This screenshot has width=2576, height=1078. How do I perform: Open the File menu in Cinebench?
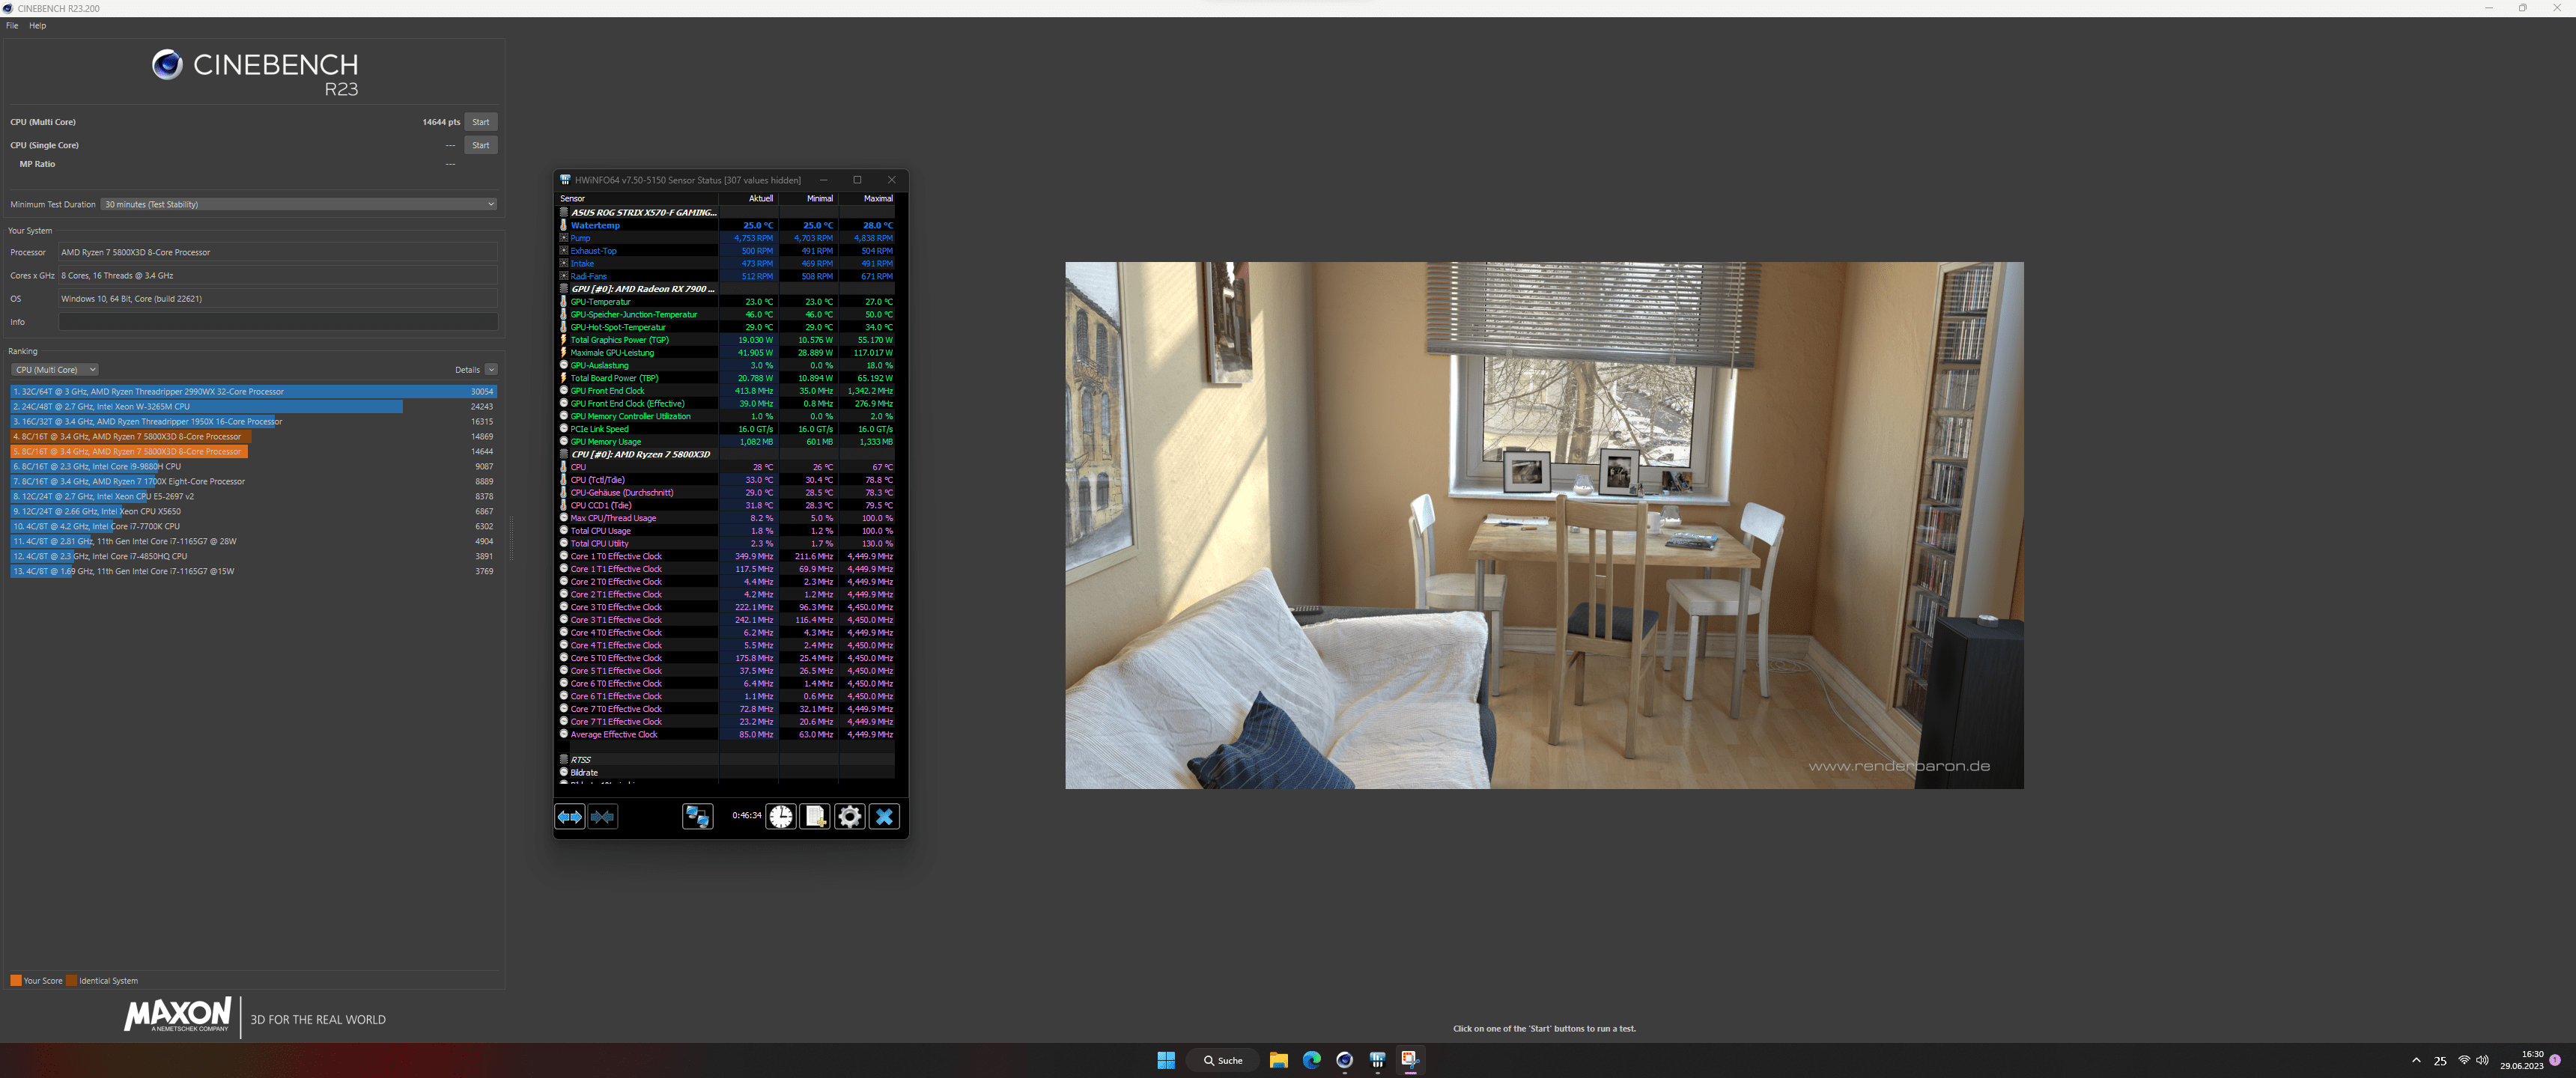12,26
